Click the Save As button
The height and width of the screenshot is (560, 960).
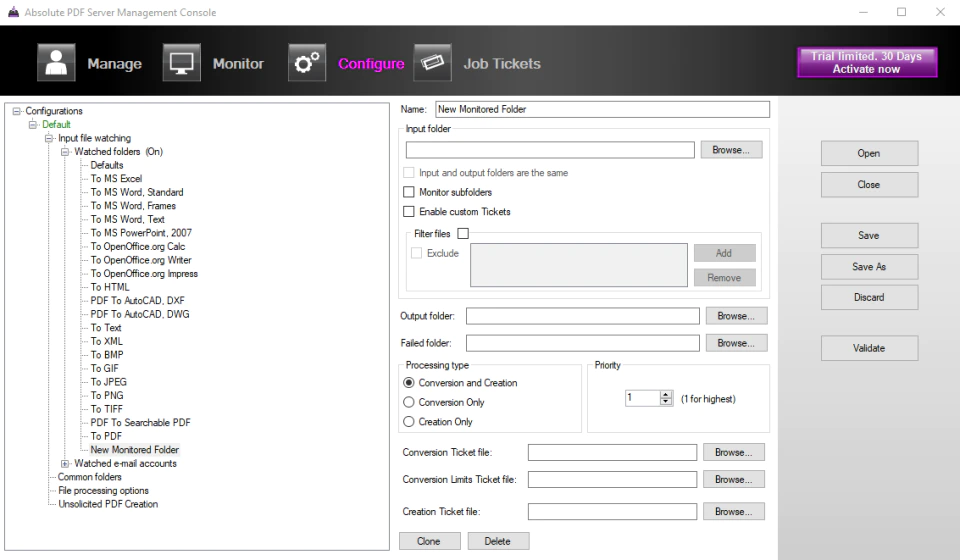(869, 267)
